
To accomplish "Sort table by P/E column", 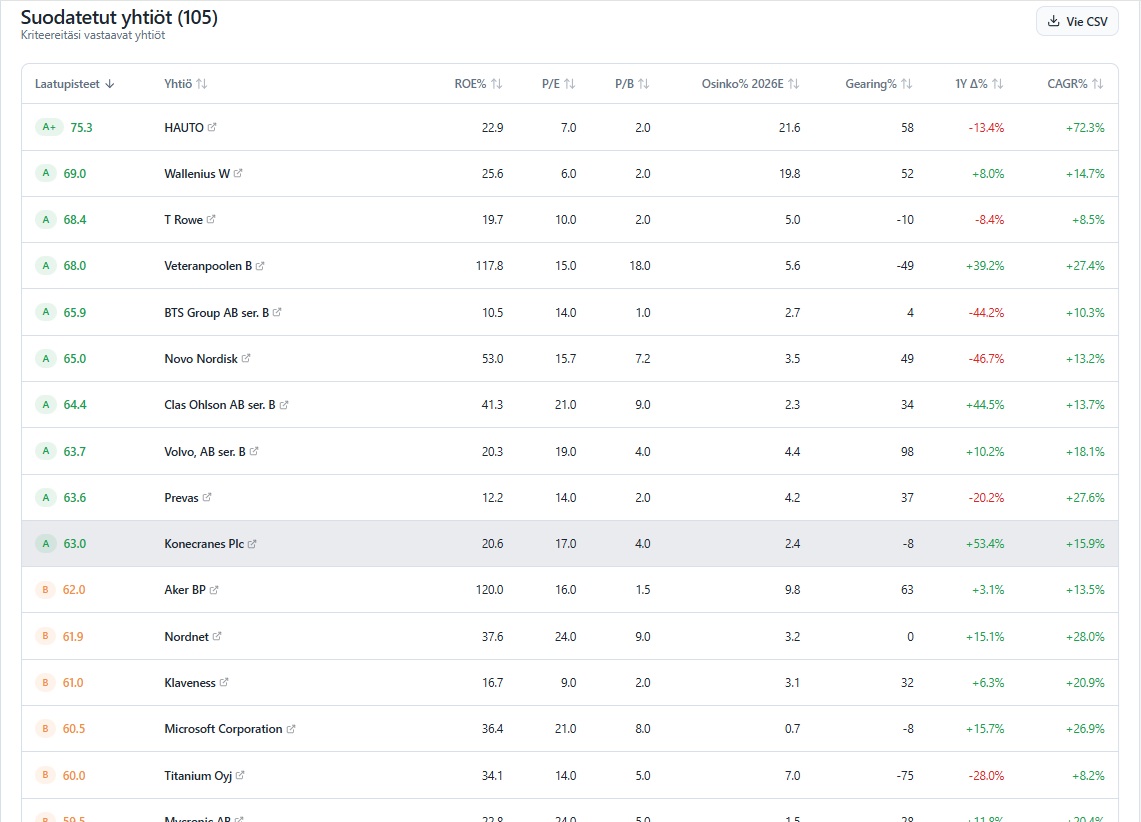I will click(558, 84).
